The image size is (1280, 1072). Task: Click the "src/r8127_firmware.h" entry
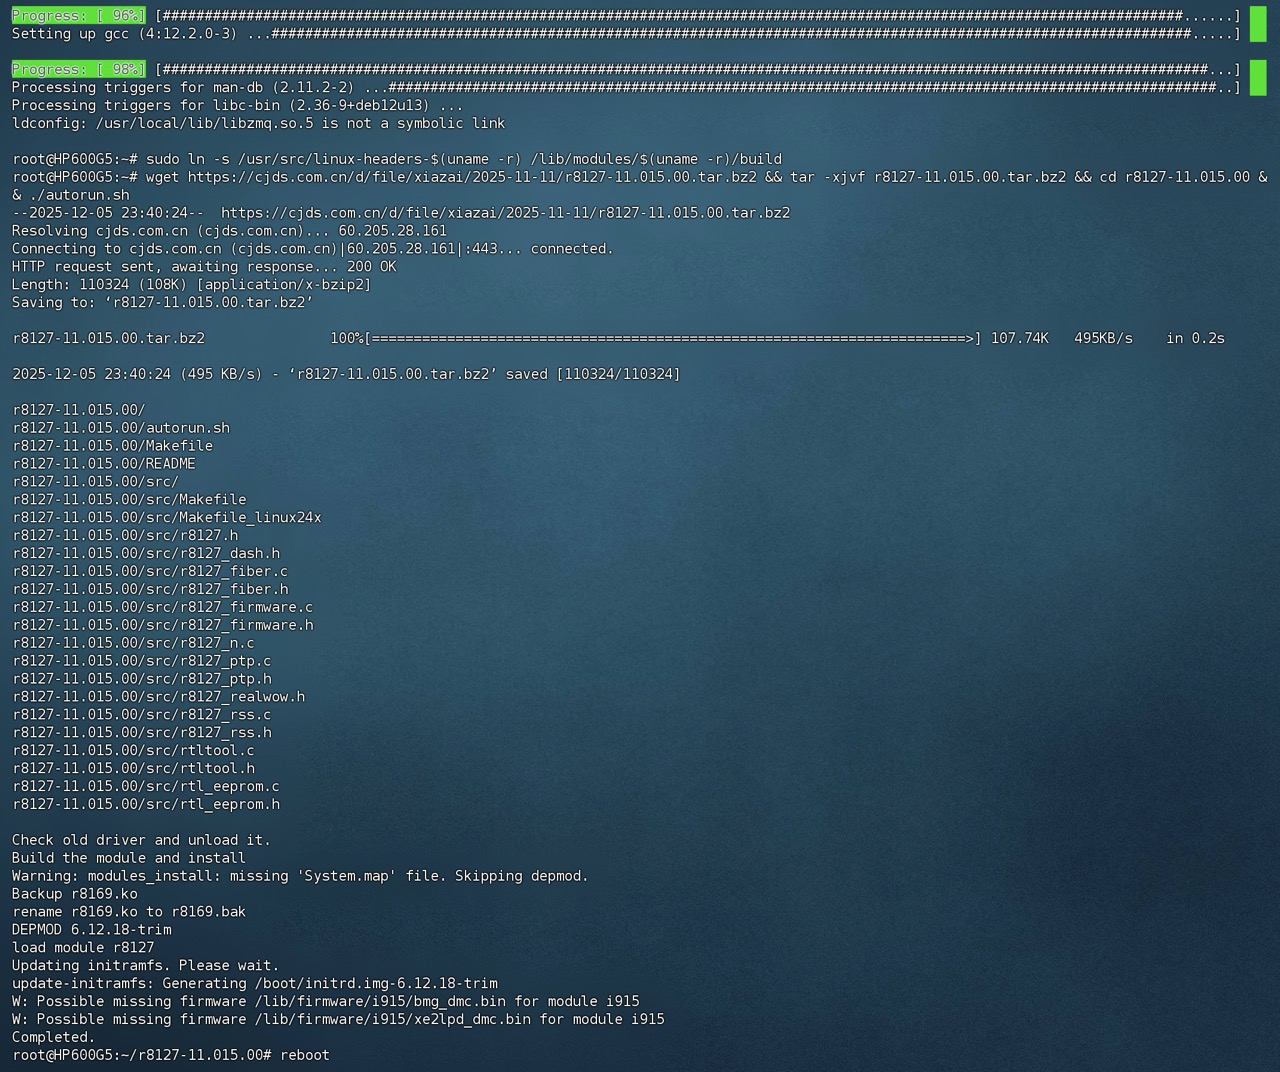163,626
